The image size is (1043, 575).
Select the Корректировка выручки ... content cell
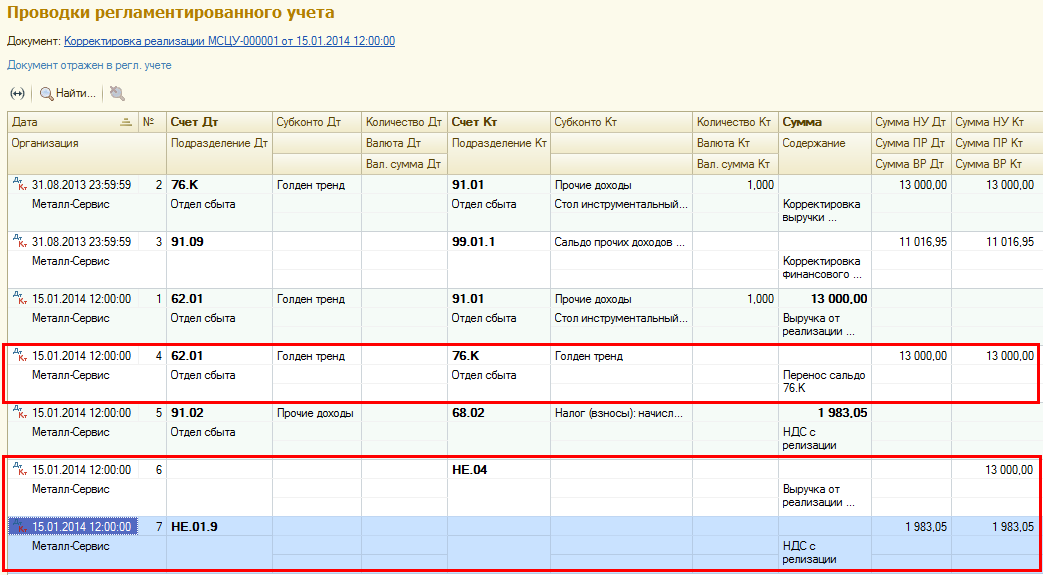[825, 210]
